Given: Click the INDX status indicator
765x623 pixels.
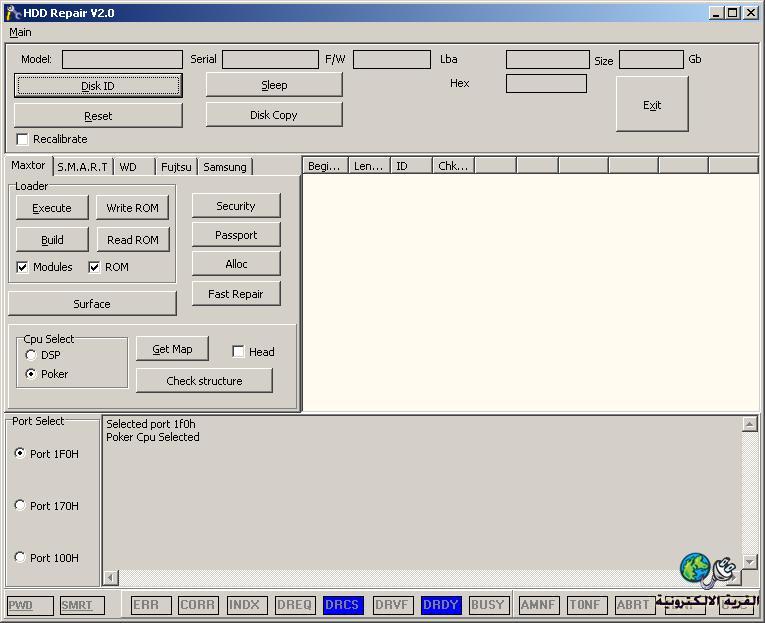Looking at the screenshot, I should click(247, 605).
